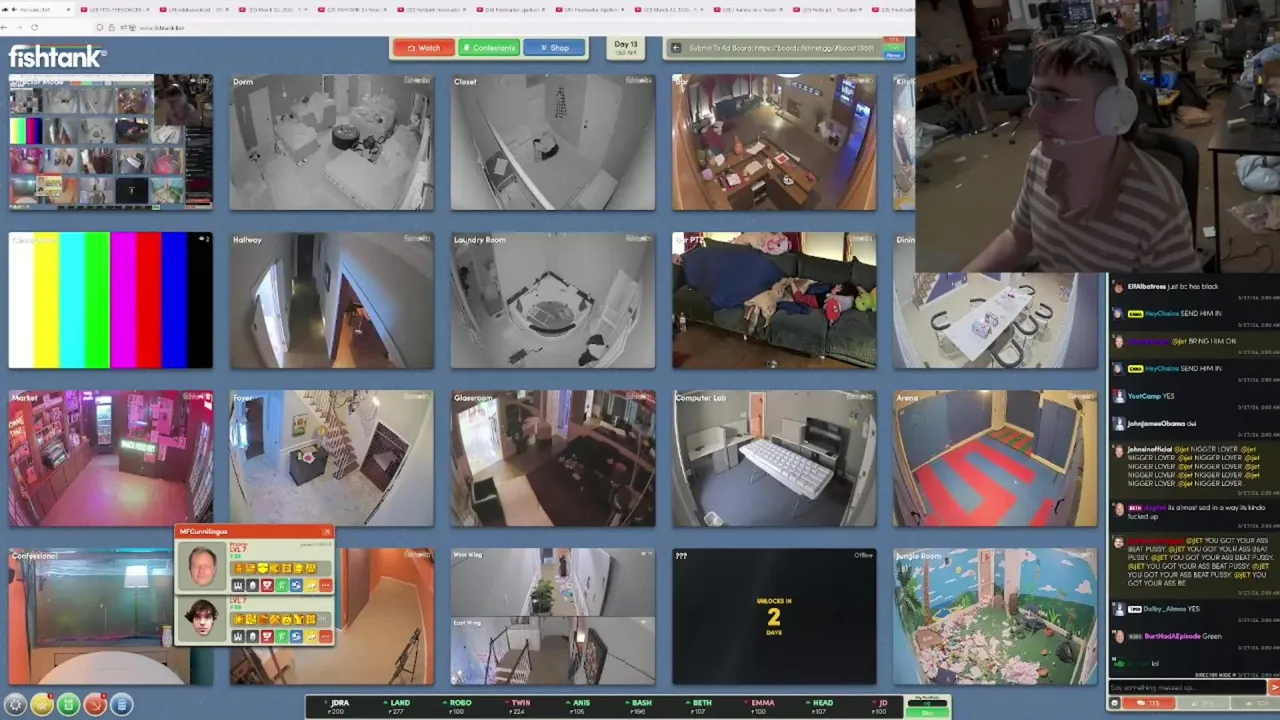
Task: Click the blue stacked-list round icon
Action: [121, 705]
